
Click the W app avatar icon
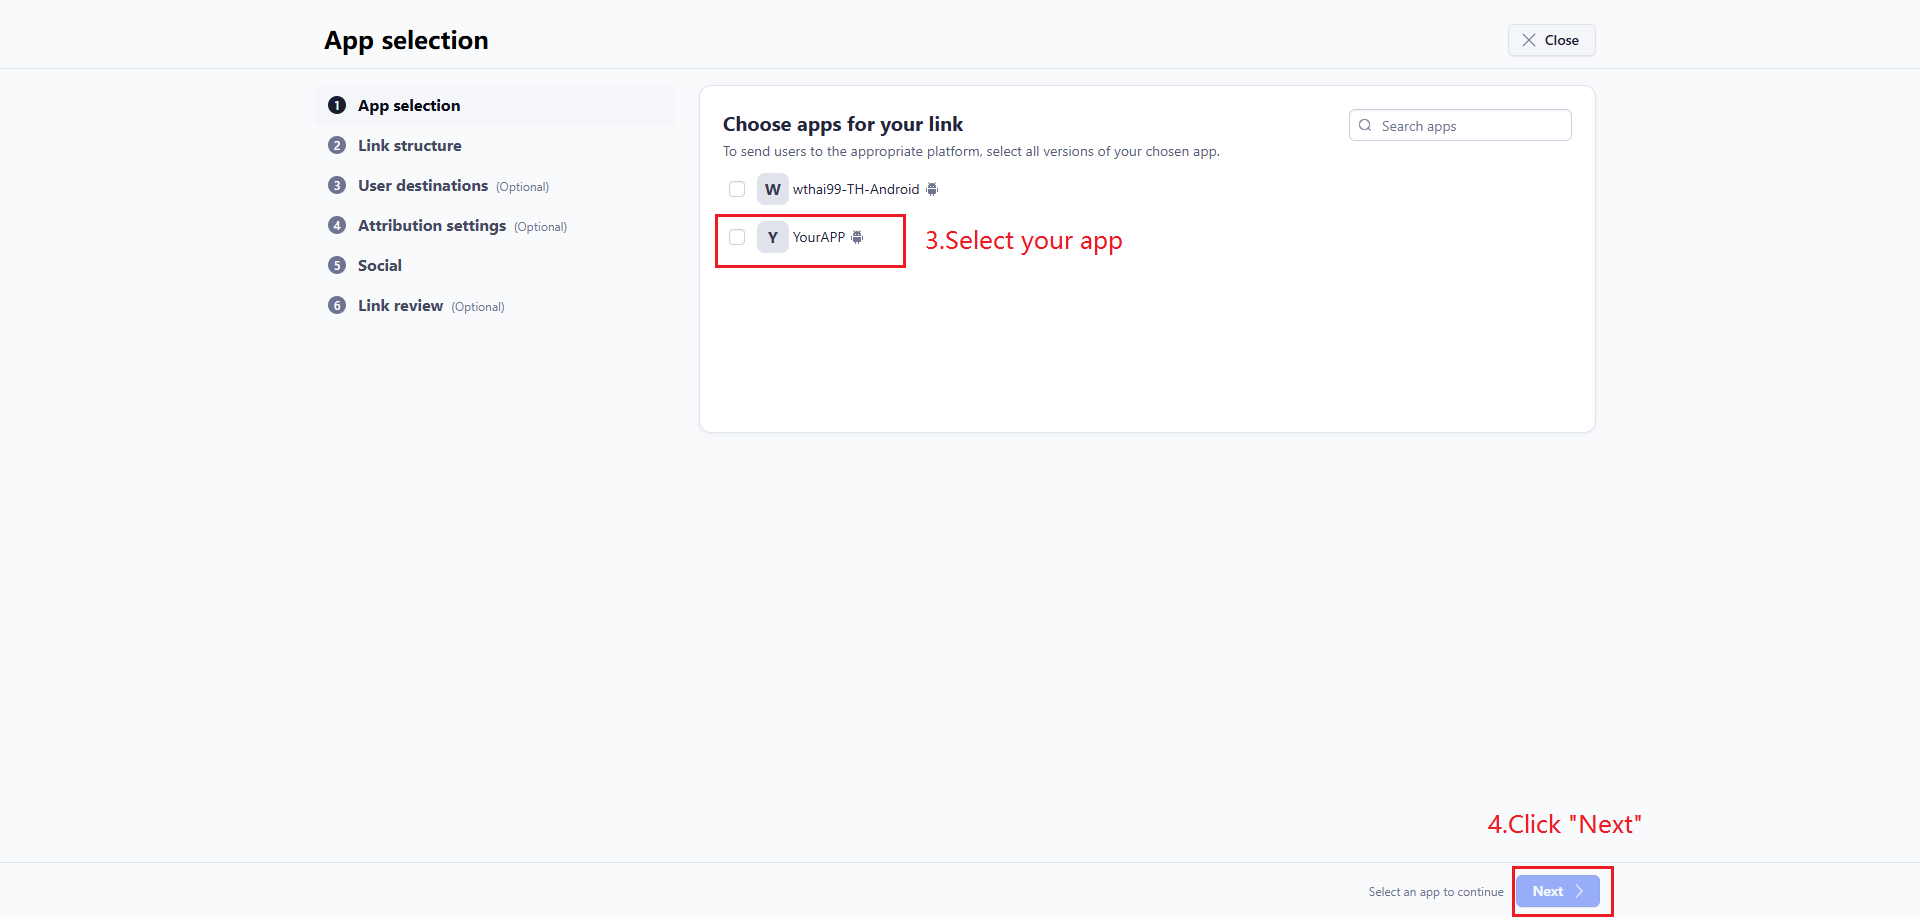coord(773,189)
